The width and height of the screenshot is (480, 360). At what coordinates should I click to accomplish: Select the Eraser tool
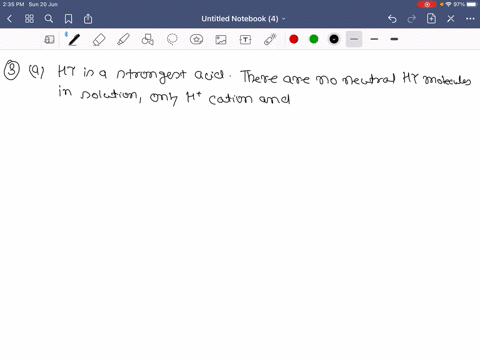point(99,40)
